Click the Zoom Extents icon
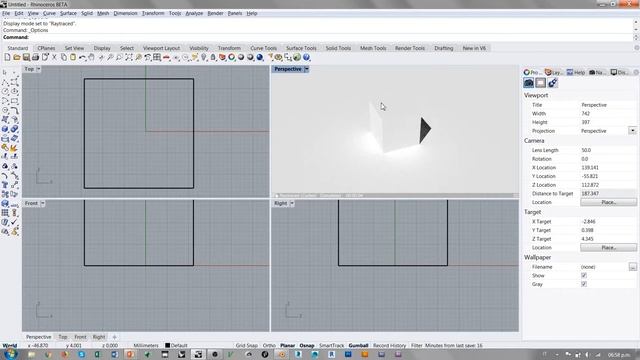The image size is (640, 360). 129,58
